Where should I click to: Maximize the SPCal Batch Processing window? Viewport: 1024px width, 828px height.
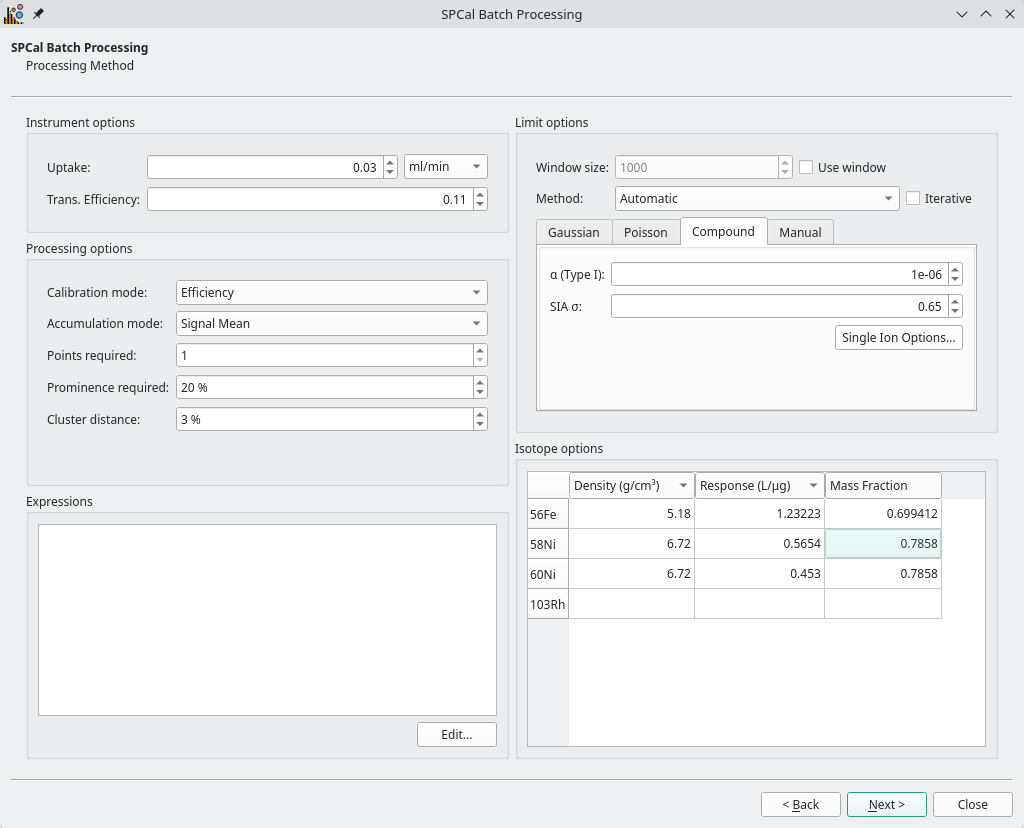pos(985,14)
